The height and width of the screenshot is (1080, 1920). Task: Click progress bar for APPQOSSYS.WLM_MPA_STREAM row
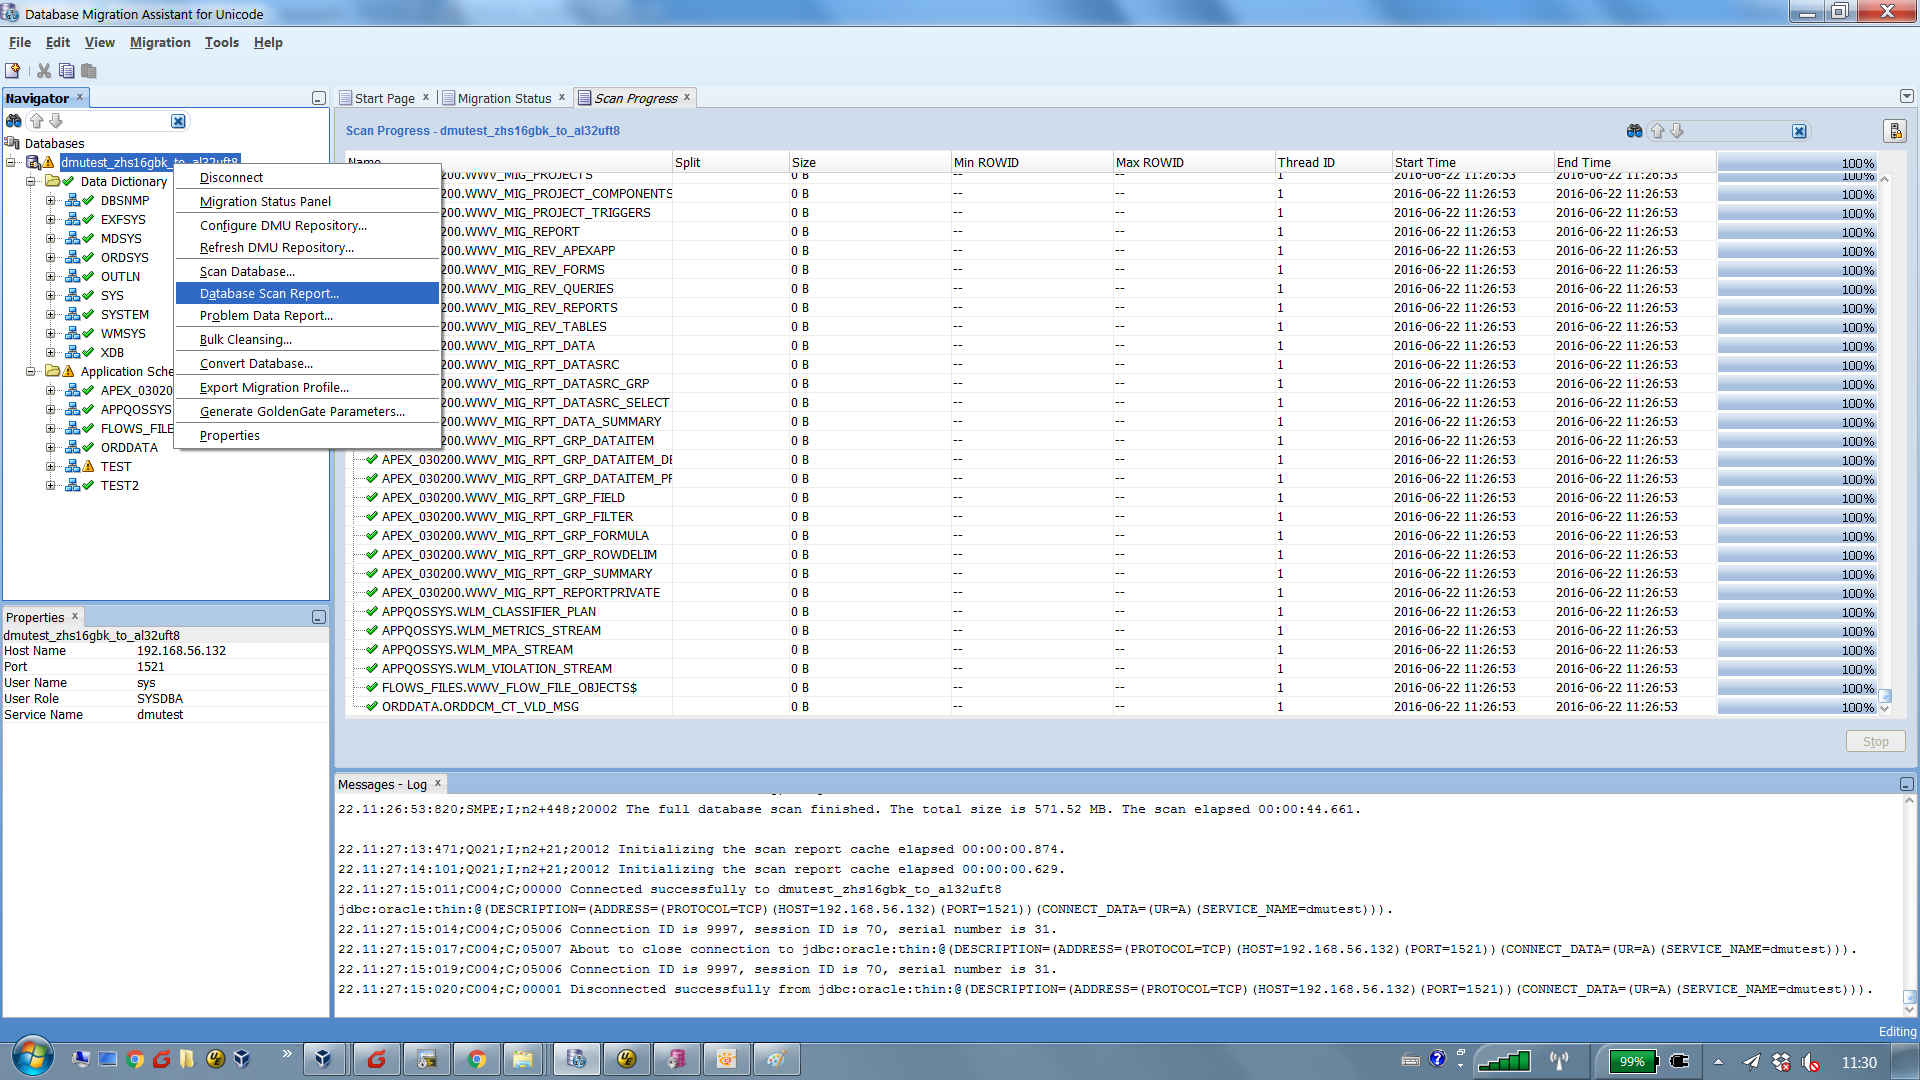1797,650
